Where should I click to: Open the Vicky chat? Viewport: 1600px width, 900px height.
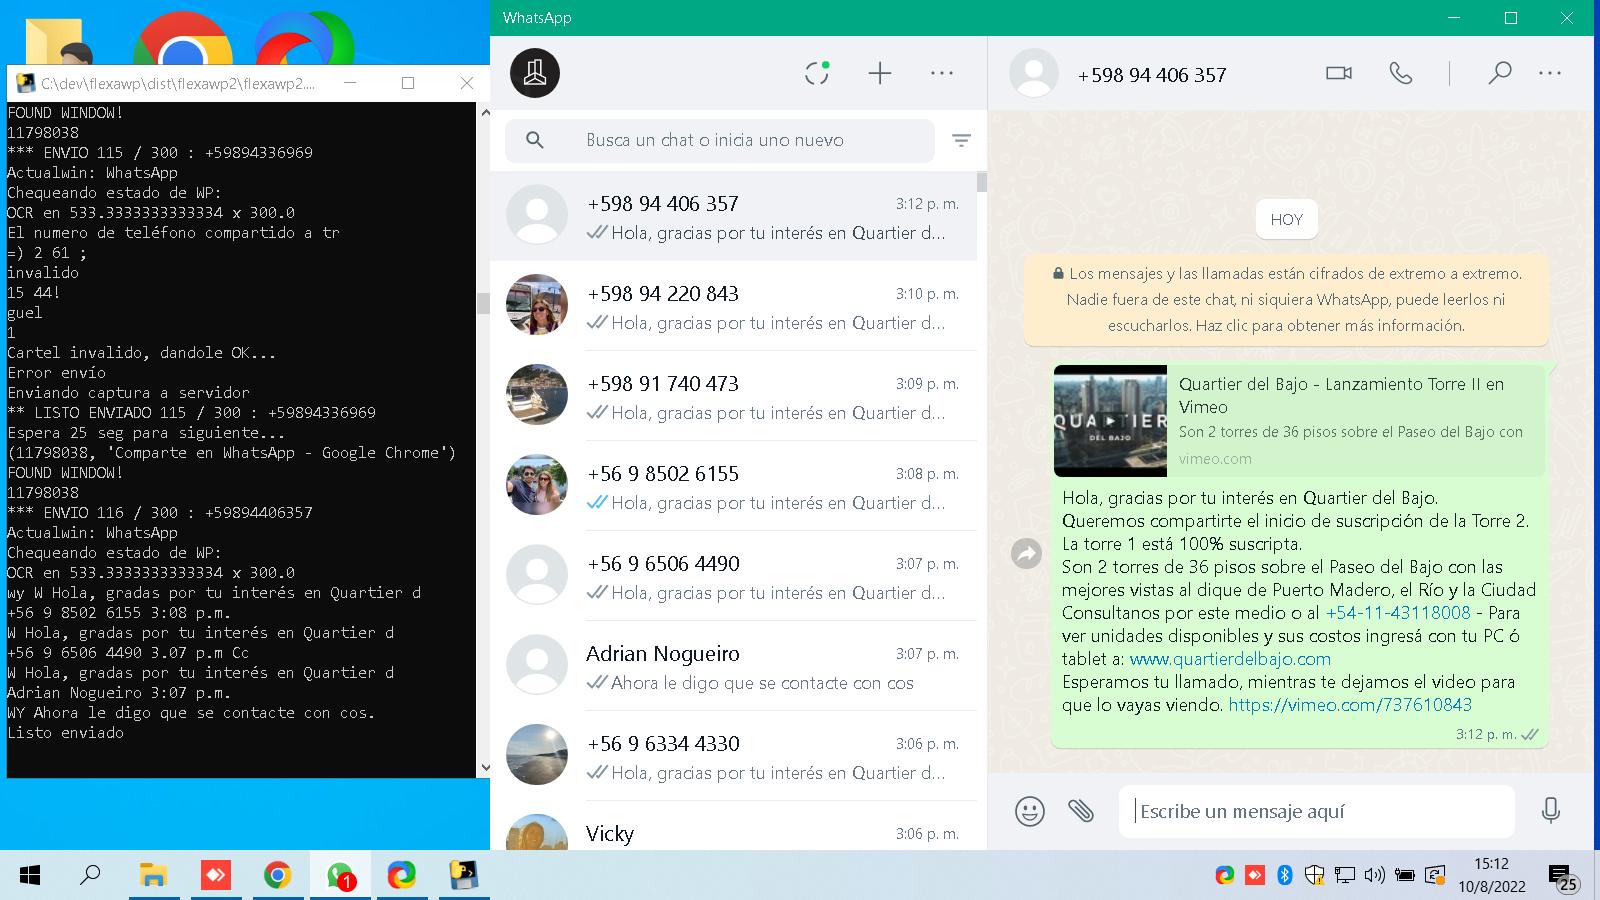click(733, 828)
